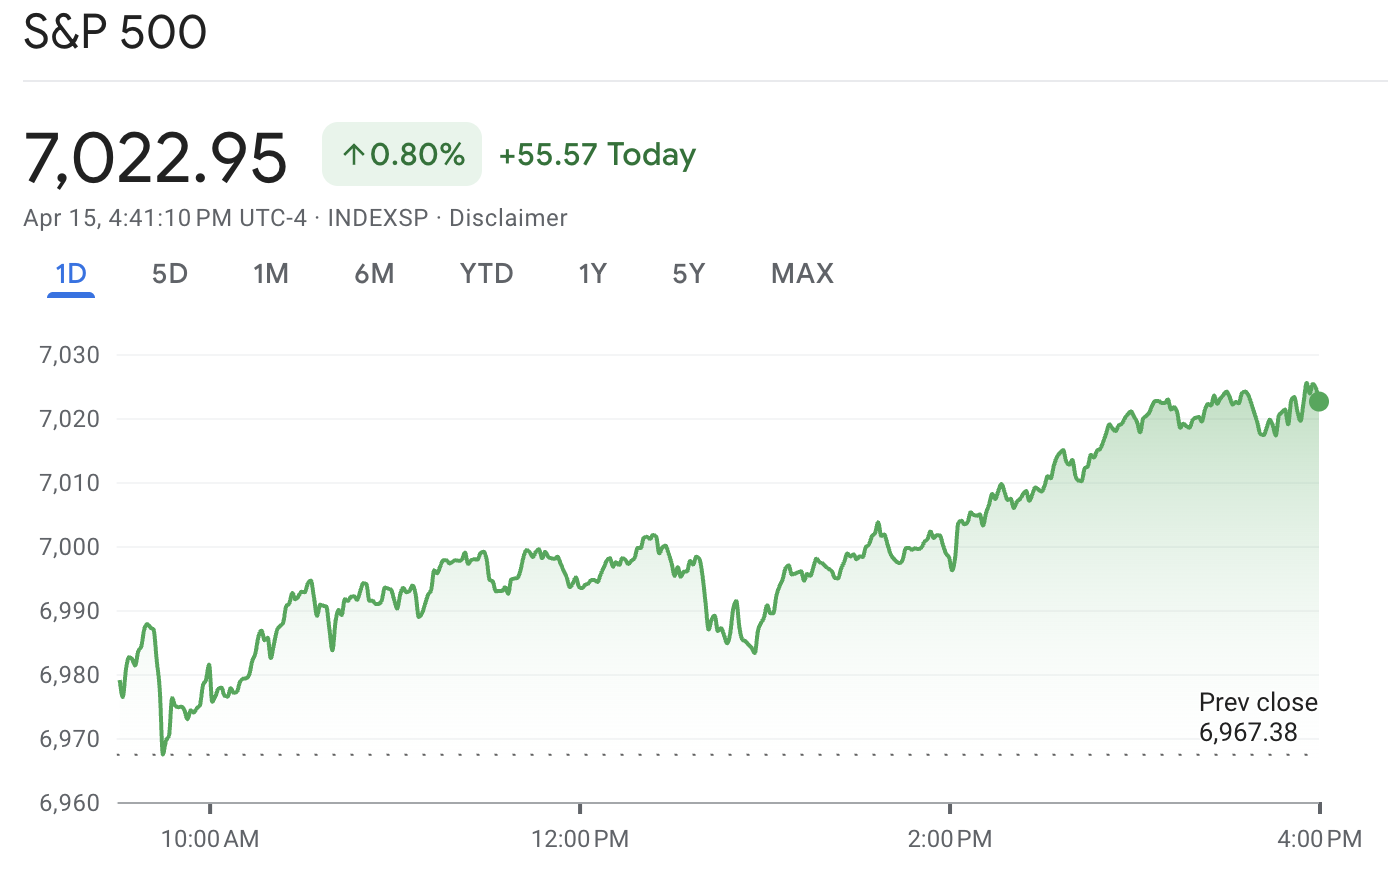Show the MAX historical chart
The height and width of the screenshot is (872, 1388).
tap(801, 273)
